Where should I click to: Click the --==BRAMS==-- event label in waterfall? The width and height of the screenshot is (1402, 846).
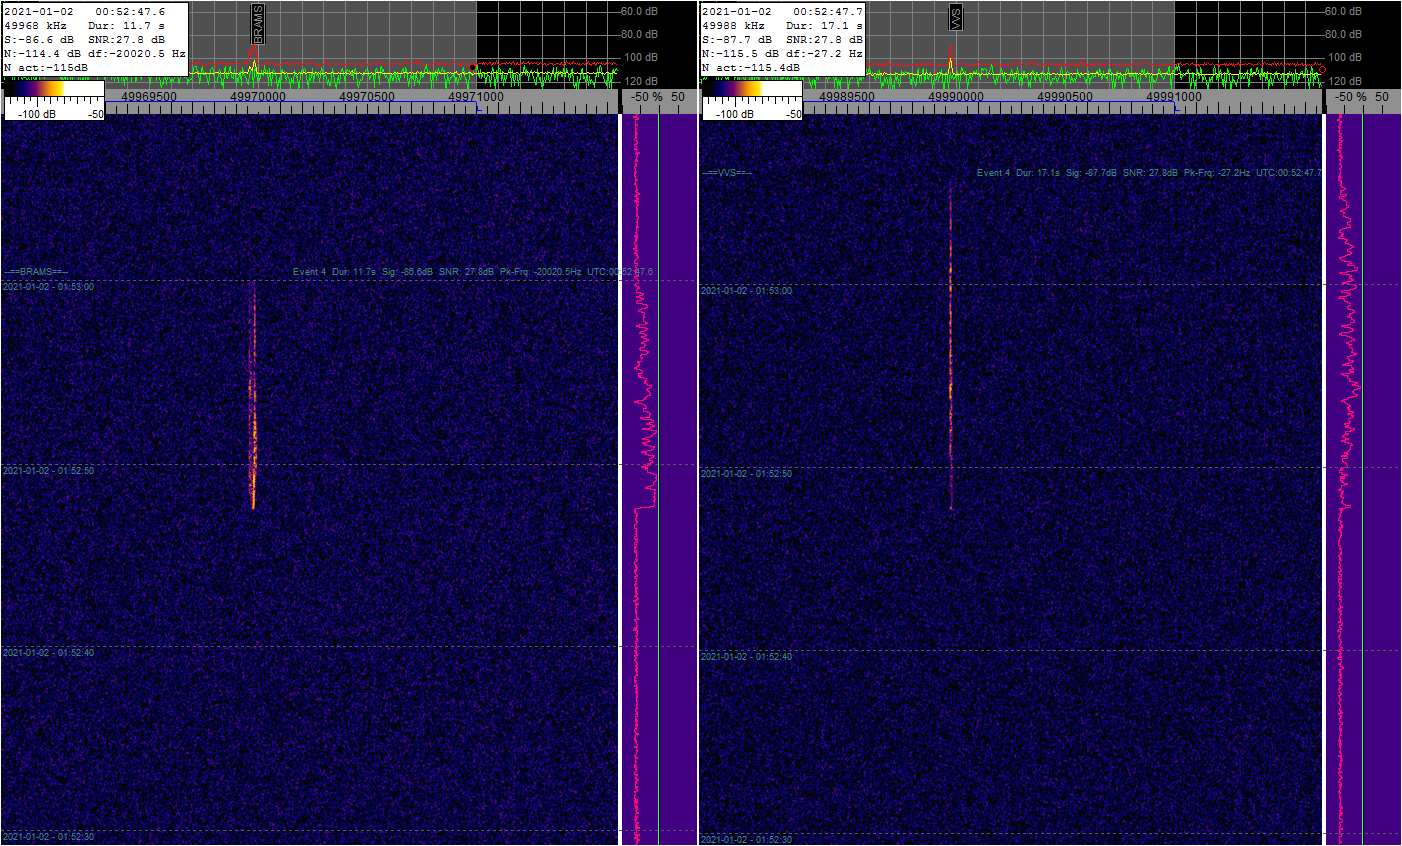tap(35, 272)
